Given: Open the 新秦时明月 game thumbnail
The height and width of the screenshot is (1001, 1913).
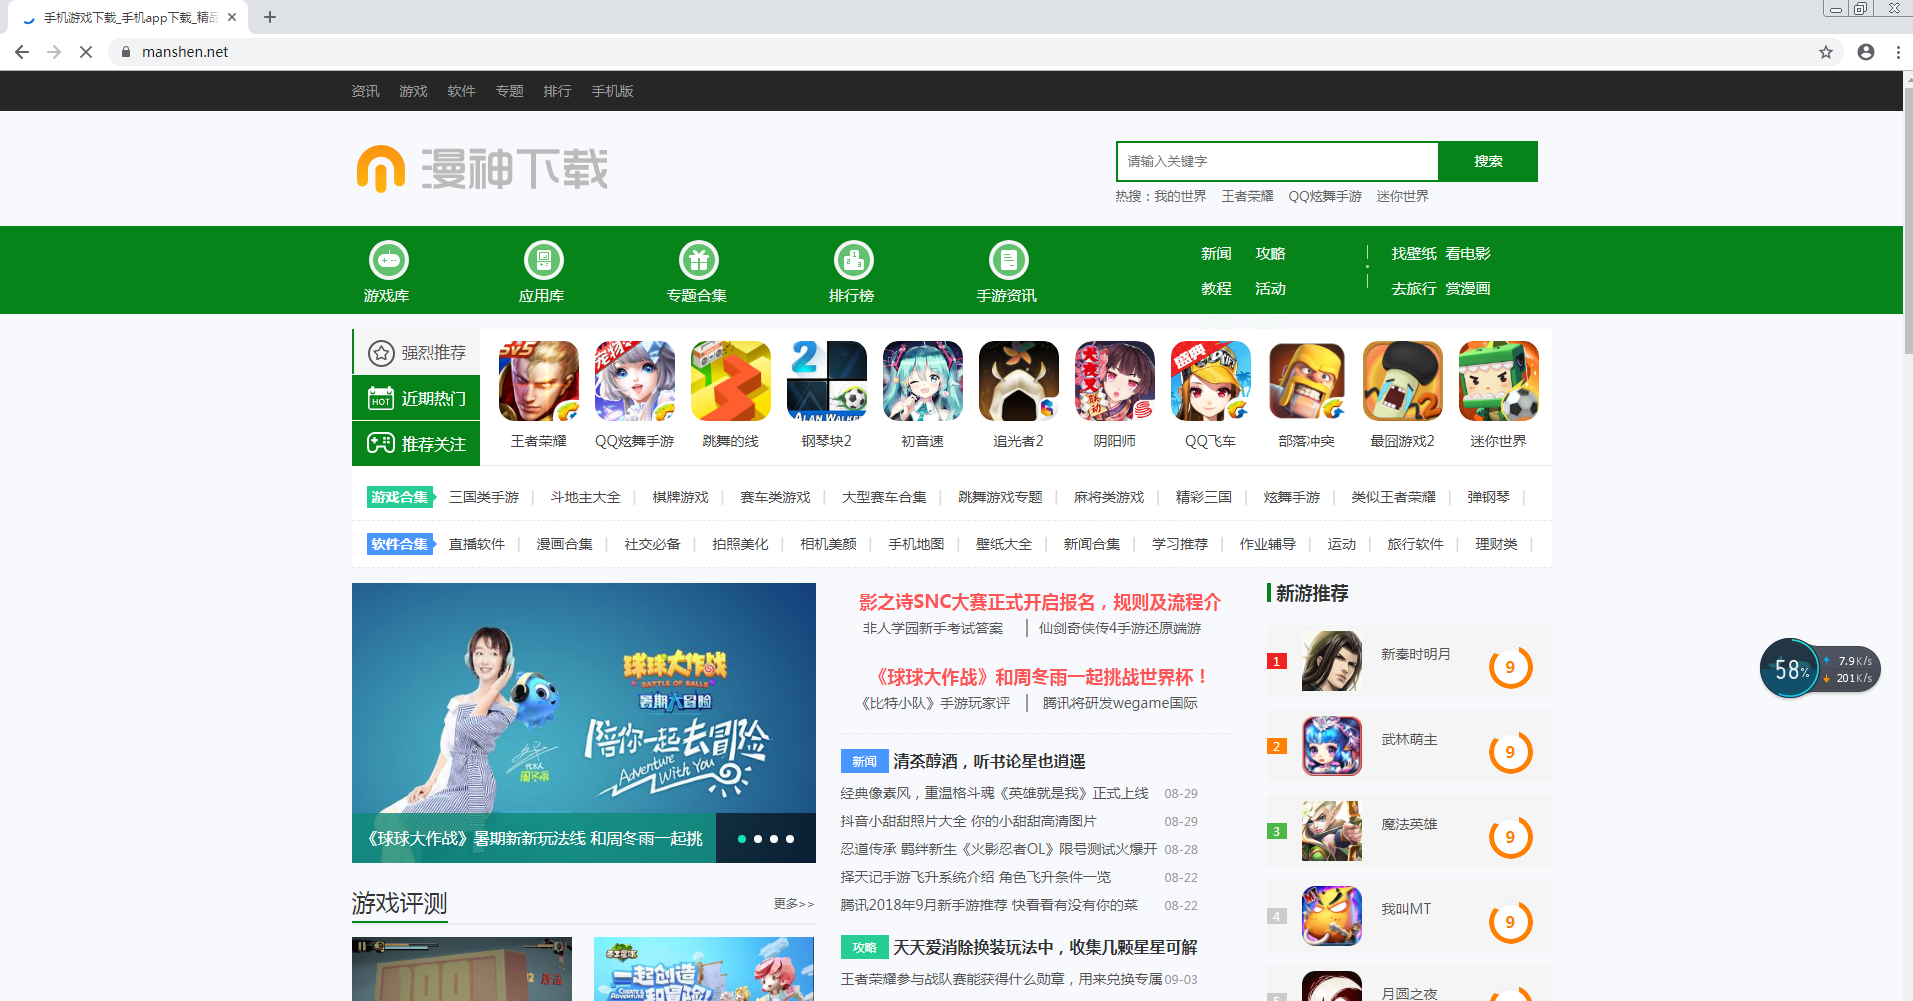Looking at the screenshot, I should click(x=1332, y=661).
